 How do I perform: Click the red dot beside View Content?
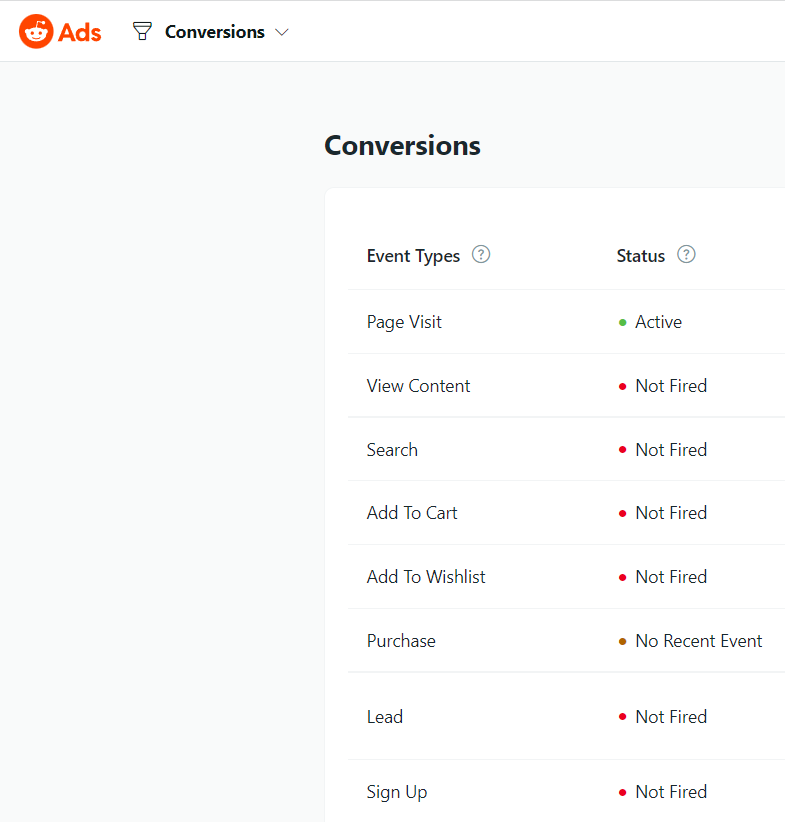(623, 386)
